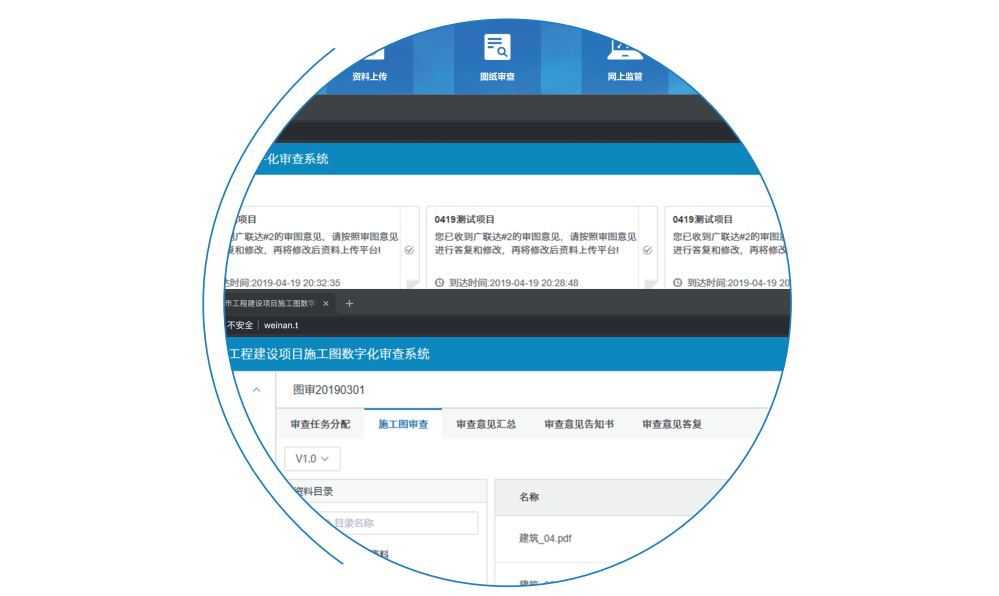Switch to the 审查任务分配 tab

tap(320, 424)
